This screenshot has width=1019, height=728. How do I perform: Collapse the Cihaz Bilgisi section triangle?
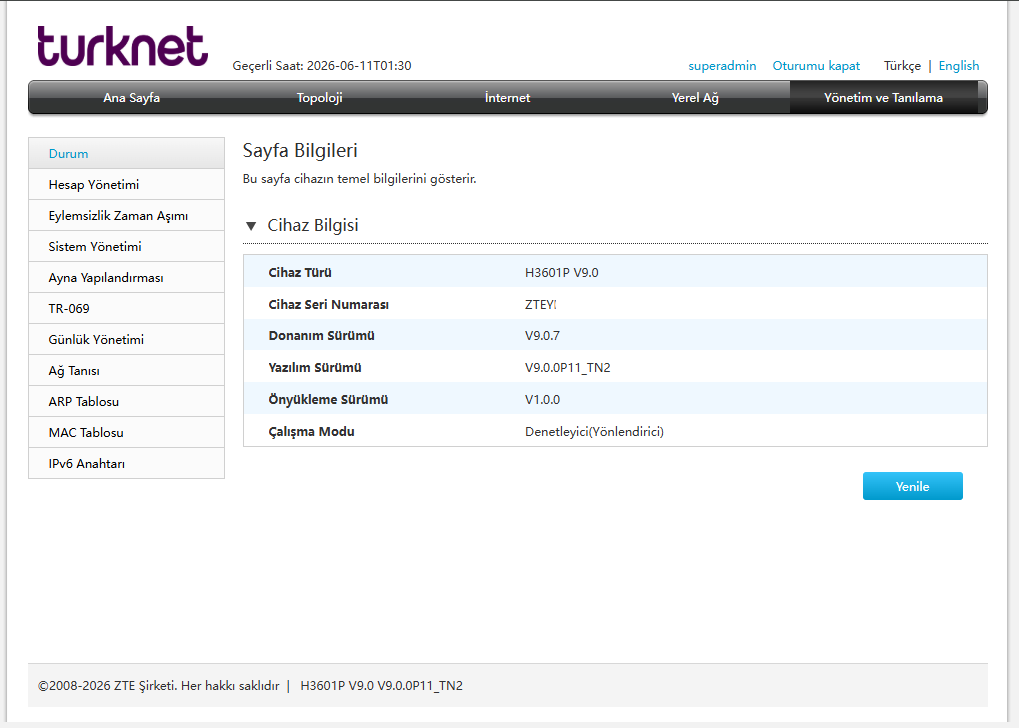[251, 226]
